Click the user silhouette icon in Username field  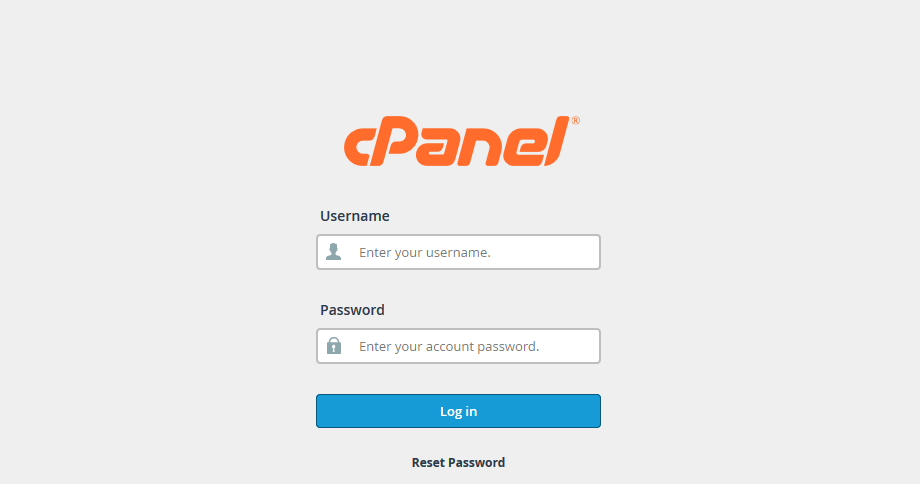[334, 252]
